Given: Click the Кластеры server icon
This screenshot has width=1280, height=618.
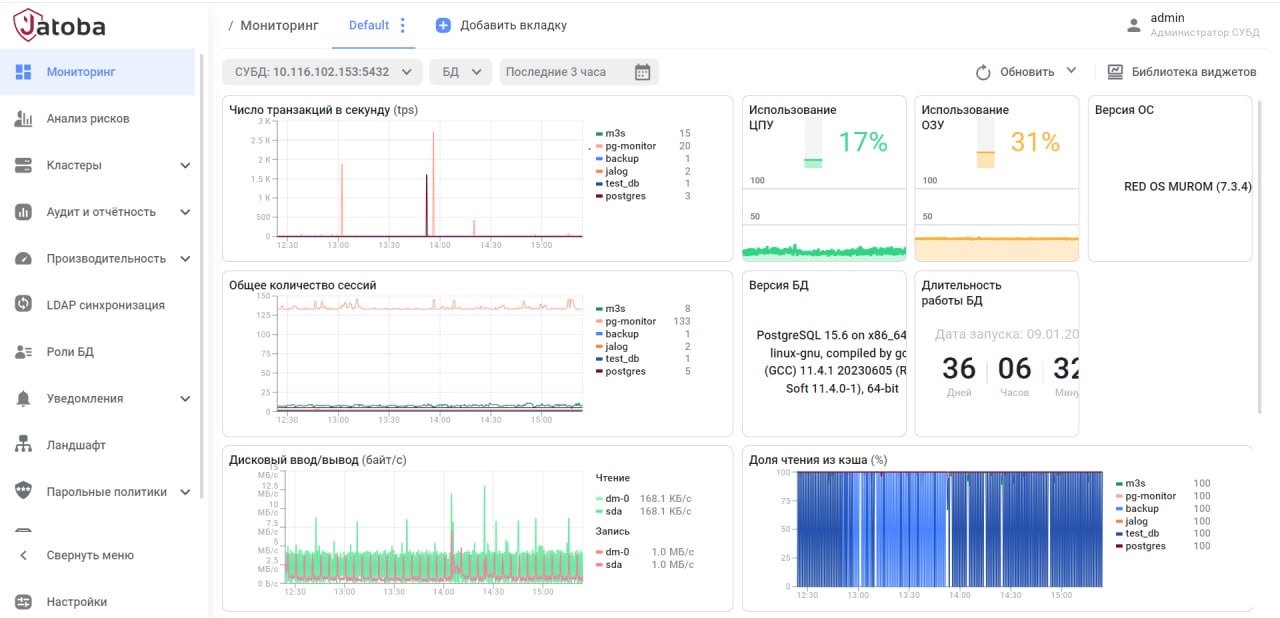Looking at the screenshot, I should click(23, 165).
